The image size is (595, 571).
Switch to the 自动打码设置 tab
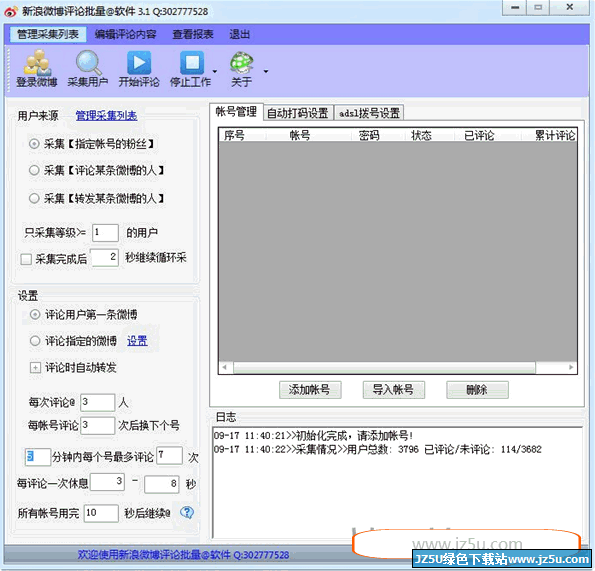[298, 113]
